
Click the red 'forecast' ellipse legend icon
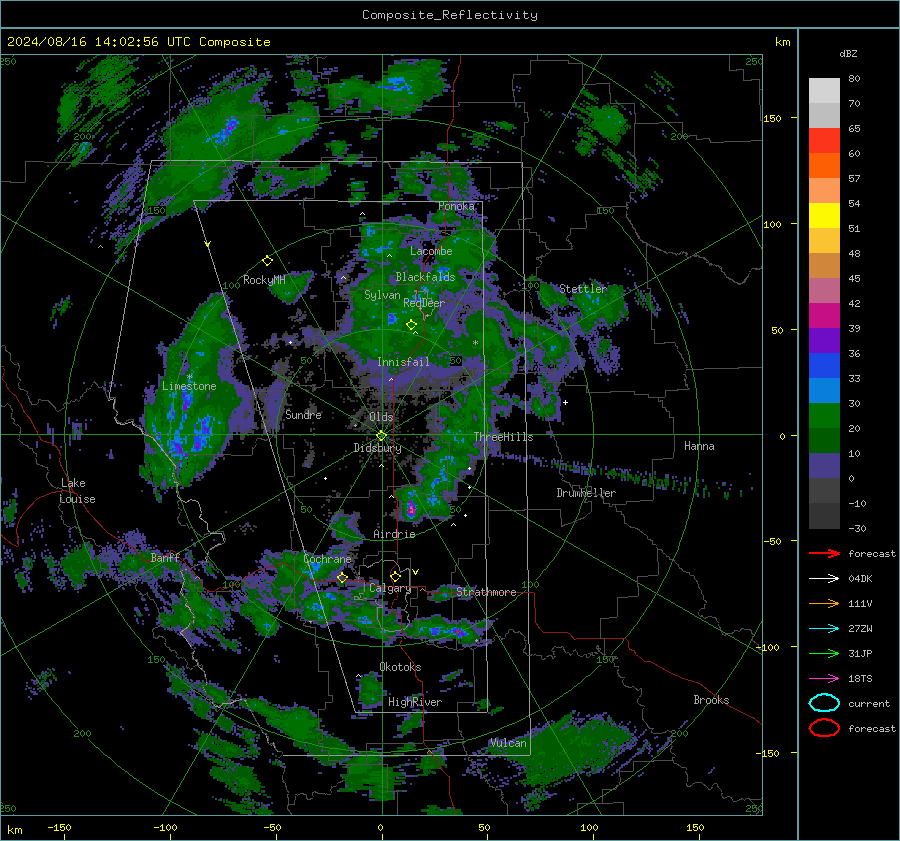[824, 728]
